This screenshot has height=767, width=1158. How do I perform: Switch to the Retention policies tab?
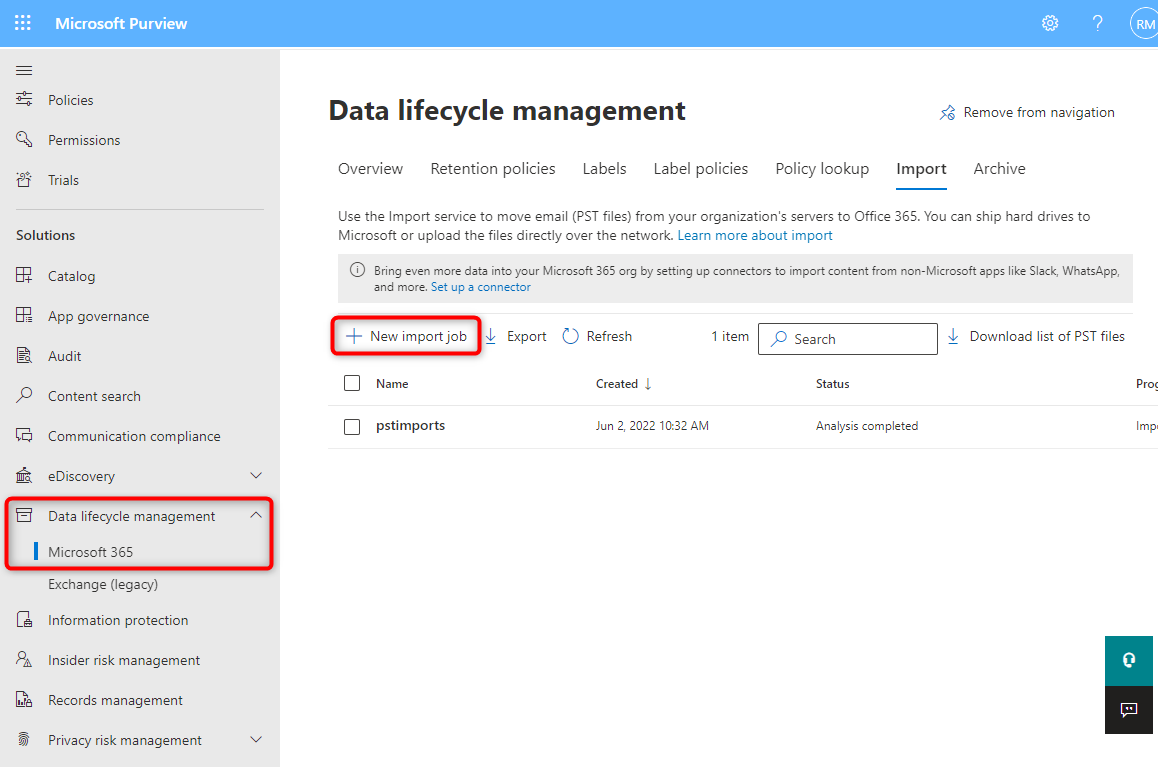tap(492, 169)
